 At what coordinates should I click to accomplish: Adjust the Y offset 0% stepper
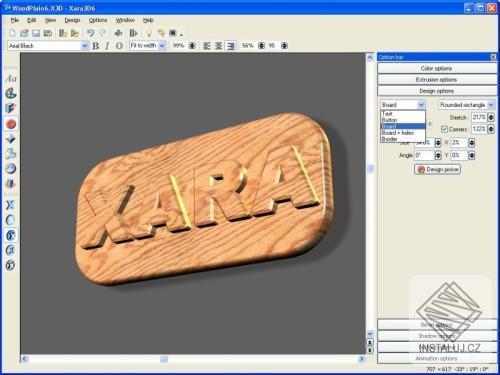(x=471, y=155)
